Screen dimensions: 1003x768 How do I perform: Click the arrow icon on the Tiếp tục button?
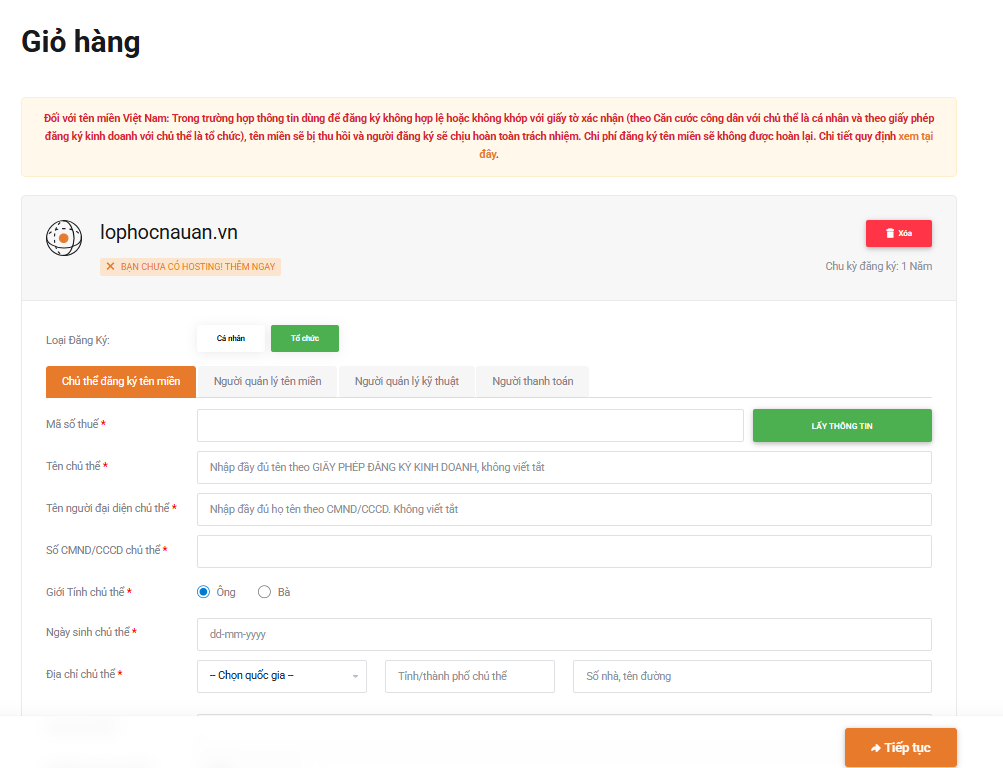coord(875,748)
